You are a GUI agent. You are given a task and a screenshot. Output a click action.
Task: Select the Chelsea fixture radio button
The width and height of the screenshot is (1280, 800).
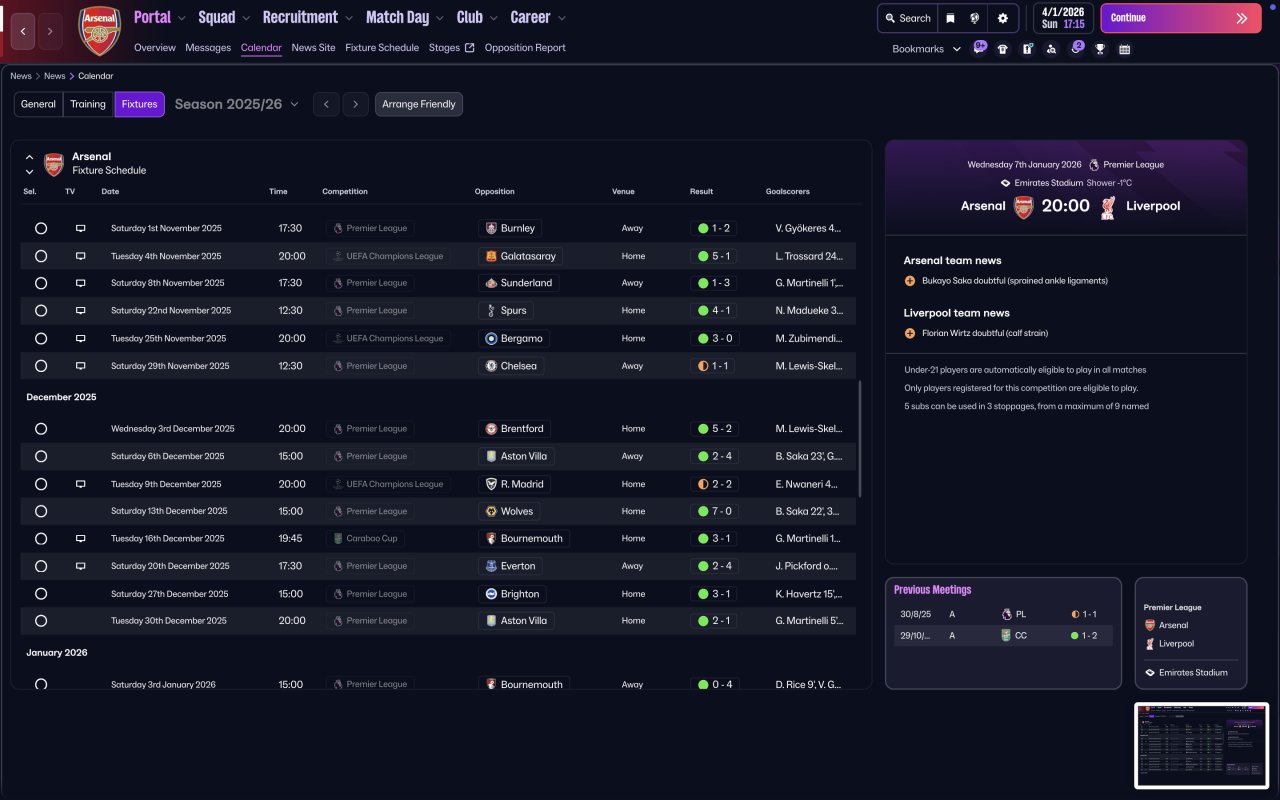point(41,366)
